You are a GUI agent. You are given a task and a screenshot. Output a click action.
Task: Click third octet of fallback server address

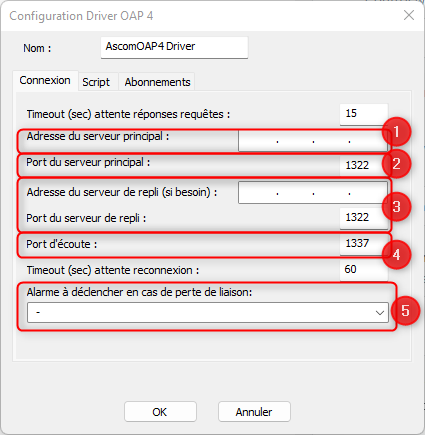pos(331,193)
